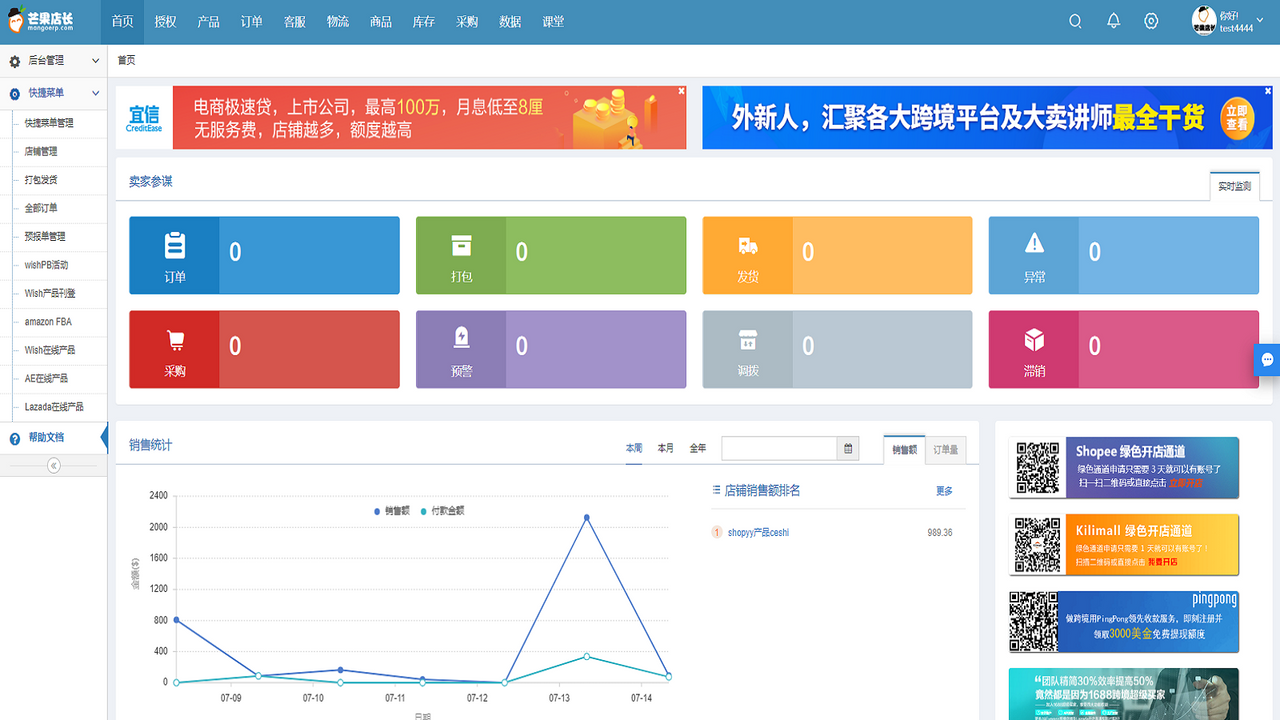1280x720 pixels.
Task: Close the CreditEase banner advertisement
Action: point(681,91)
